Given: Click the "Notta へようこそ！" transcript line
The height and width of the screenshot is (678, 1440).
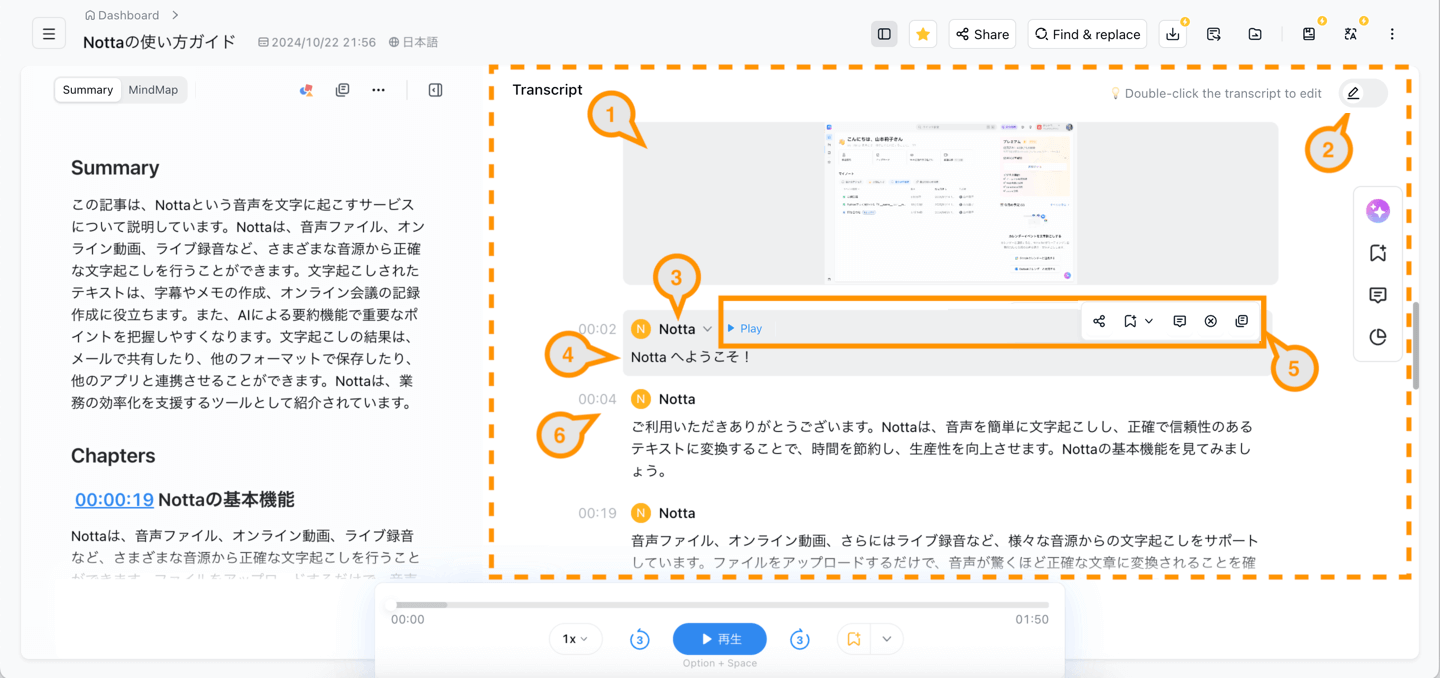Looking at the screenshot, I should [x=692, y=357].
